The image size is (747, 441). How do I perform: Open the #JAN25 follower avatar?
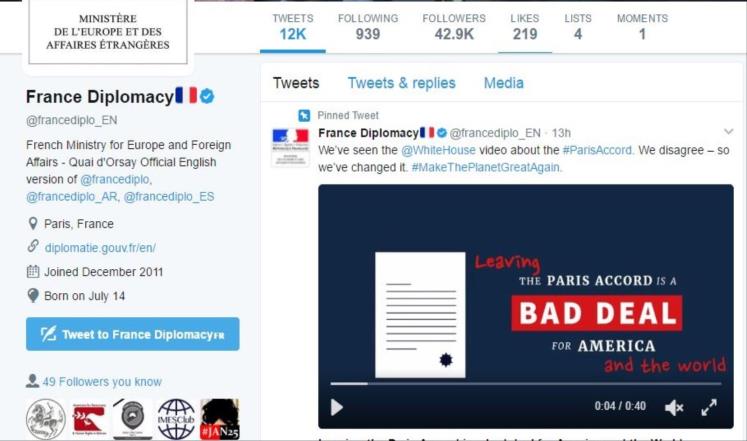click(220, 419)
